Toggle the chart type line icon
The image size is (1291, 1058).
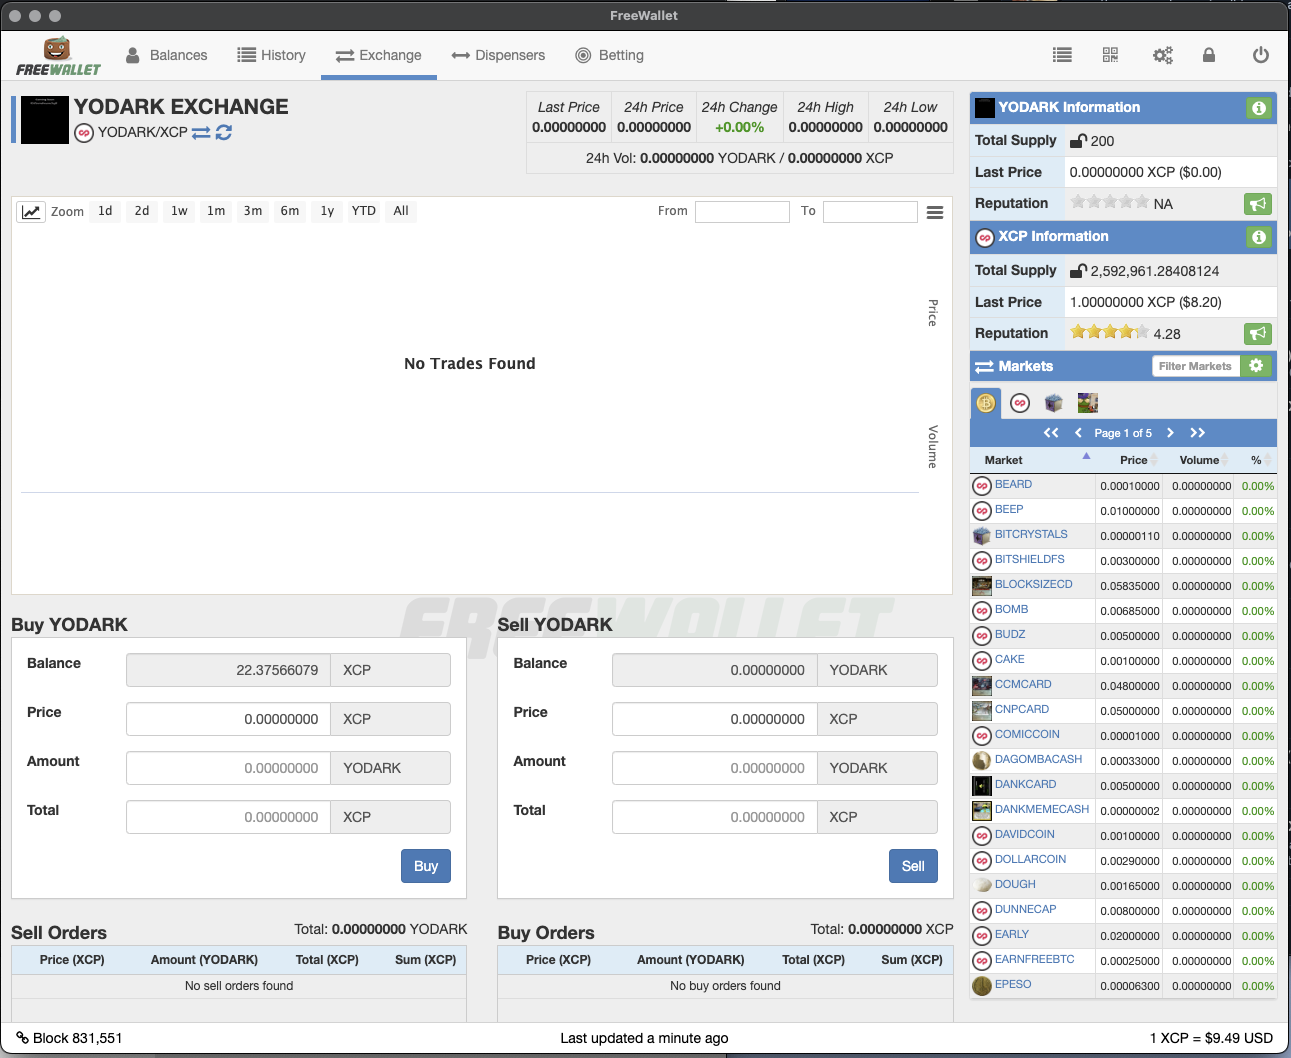pos(31,211)
